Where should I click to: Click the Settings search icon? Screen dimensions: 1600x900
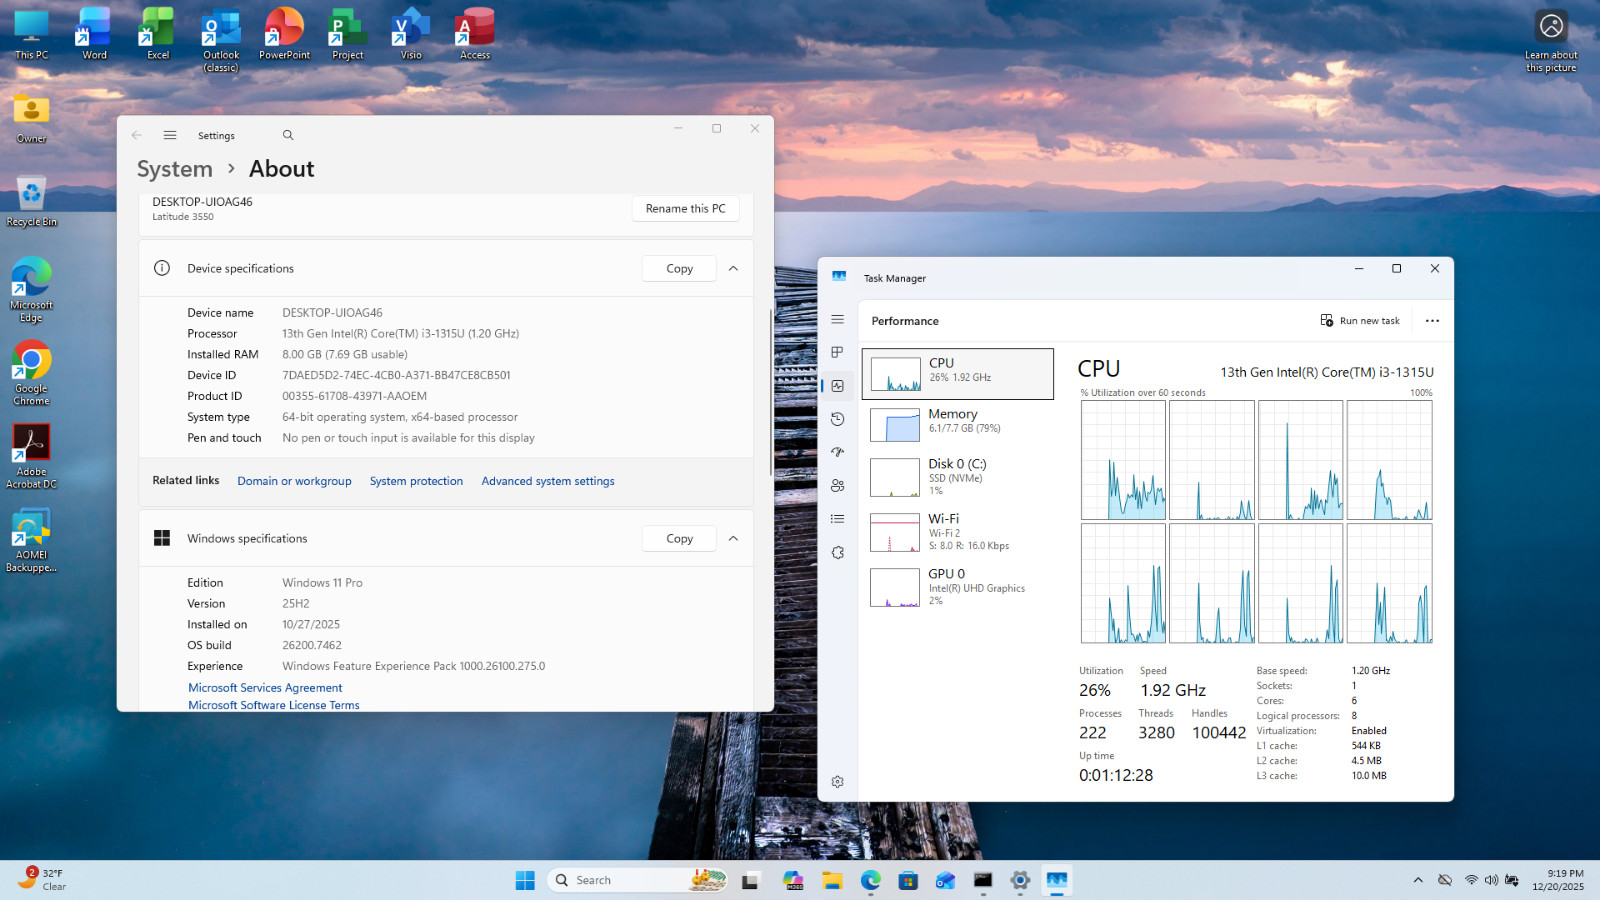(288, 135)
